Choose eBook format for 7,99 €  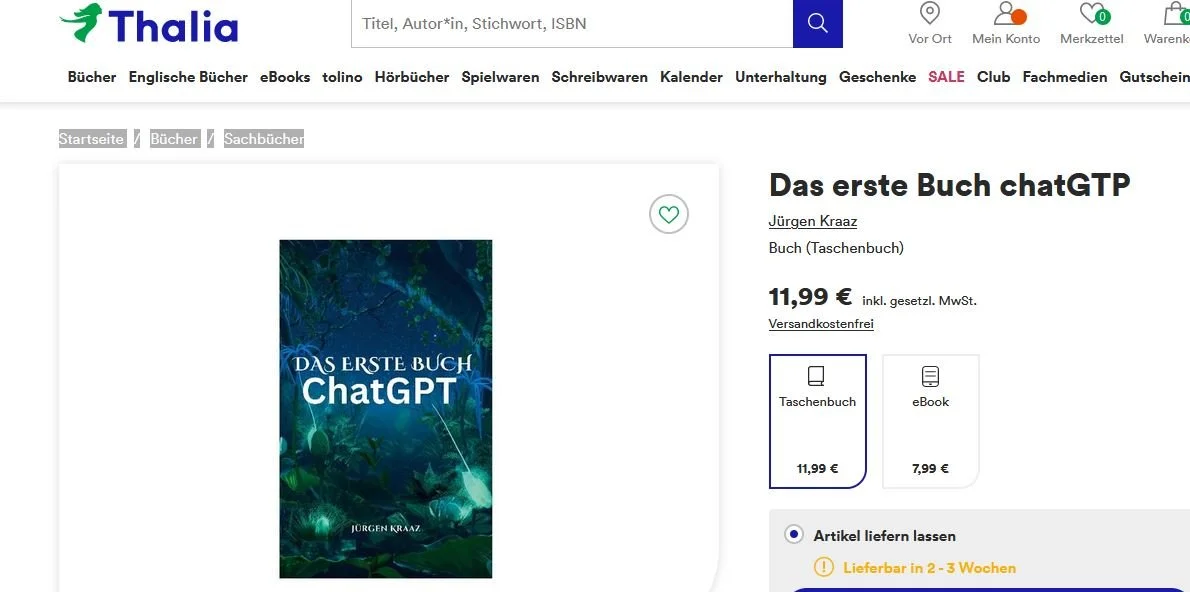coord(930,421)
